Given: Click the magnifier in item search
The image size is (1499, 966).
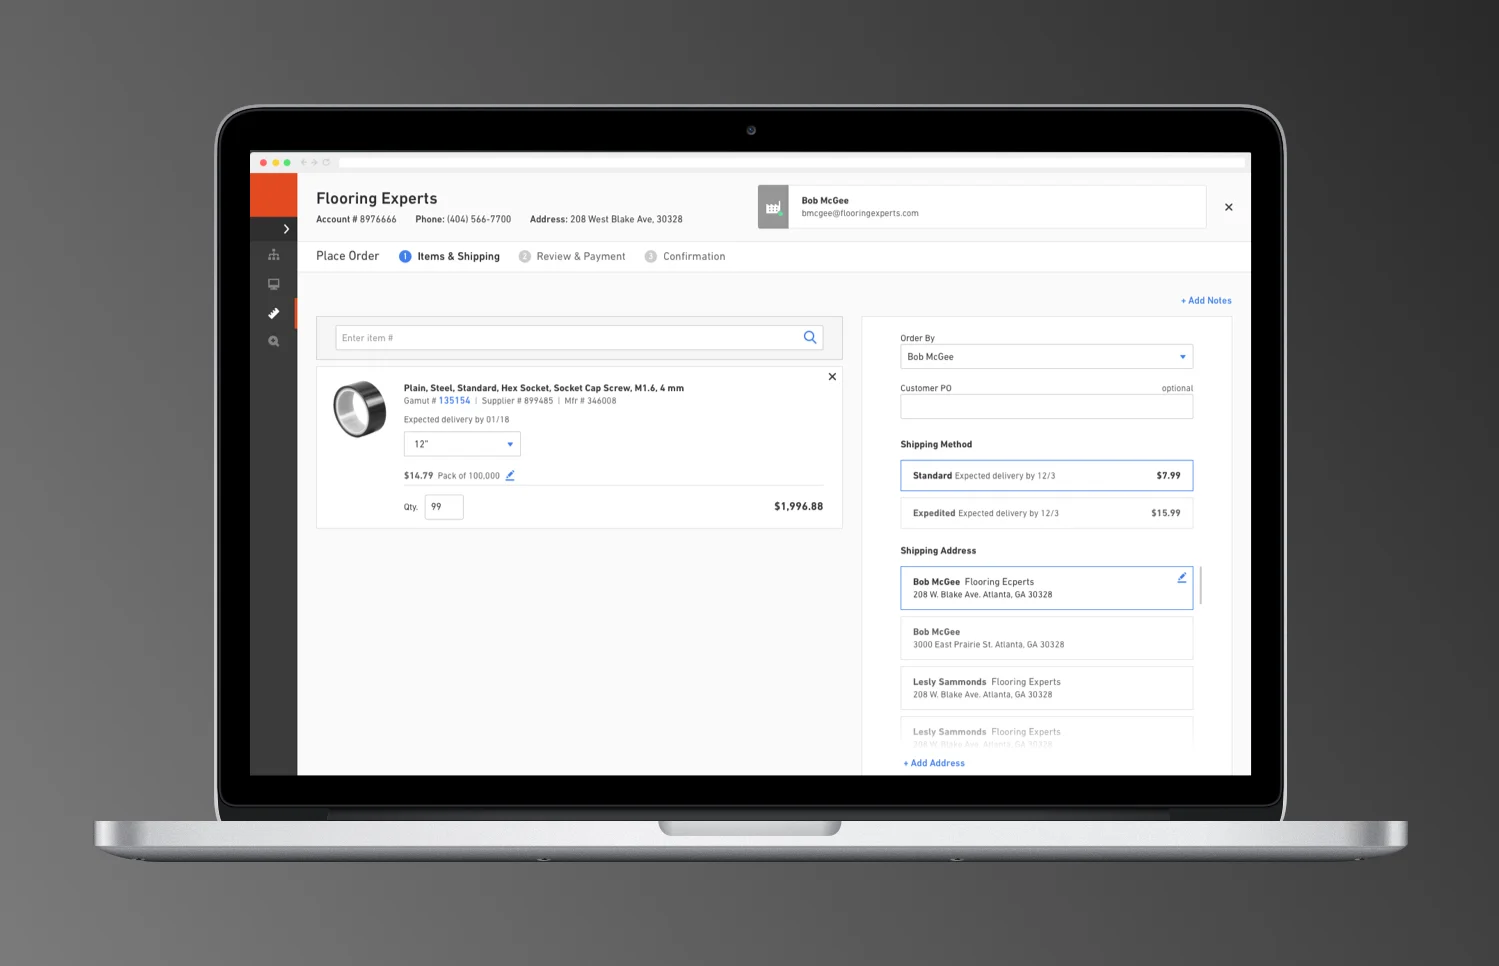Looking at the screenshot, I should (x=810, y=338).
